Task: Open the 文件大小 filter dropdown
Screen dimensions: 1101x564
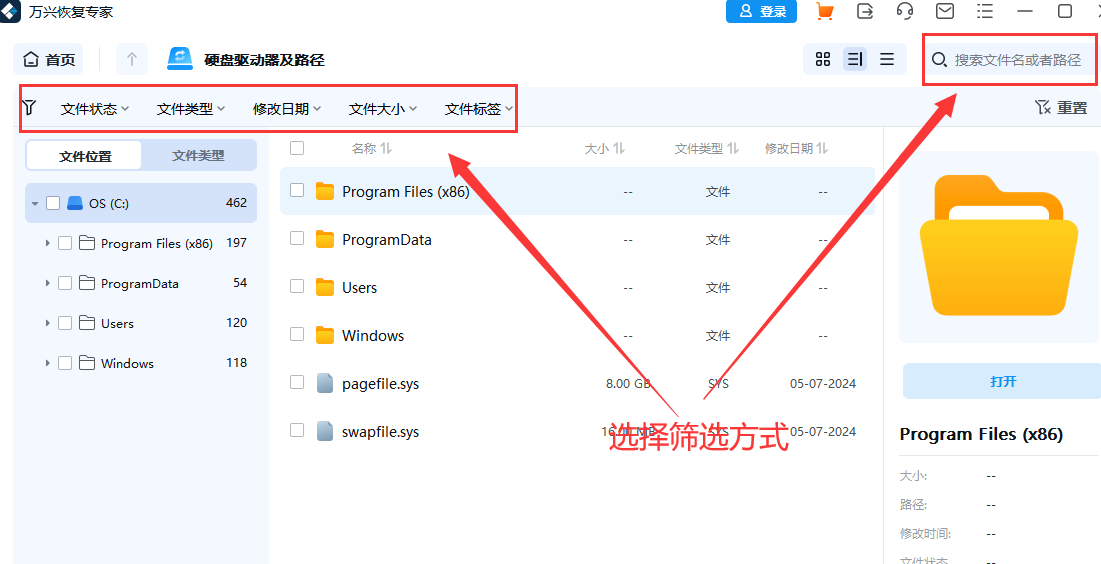Action: tap(383, 109)
